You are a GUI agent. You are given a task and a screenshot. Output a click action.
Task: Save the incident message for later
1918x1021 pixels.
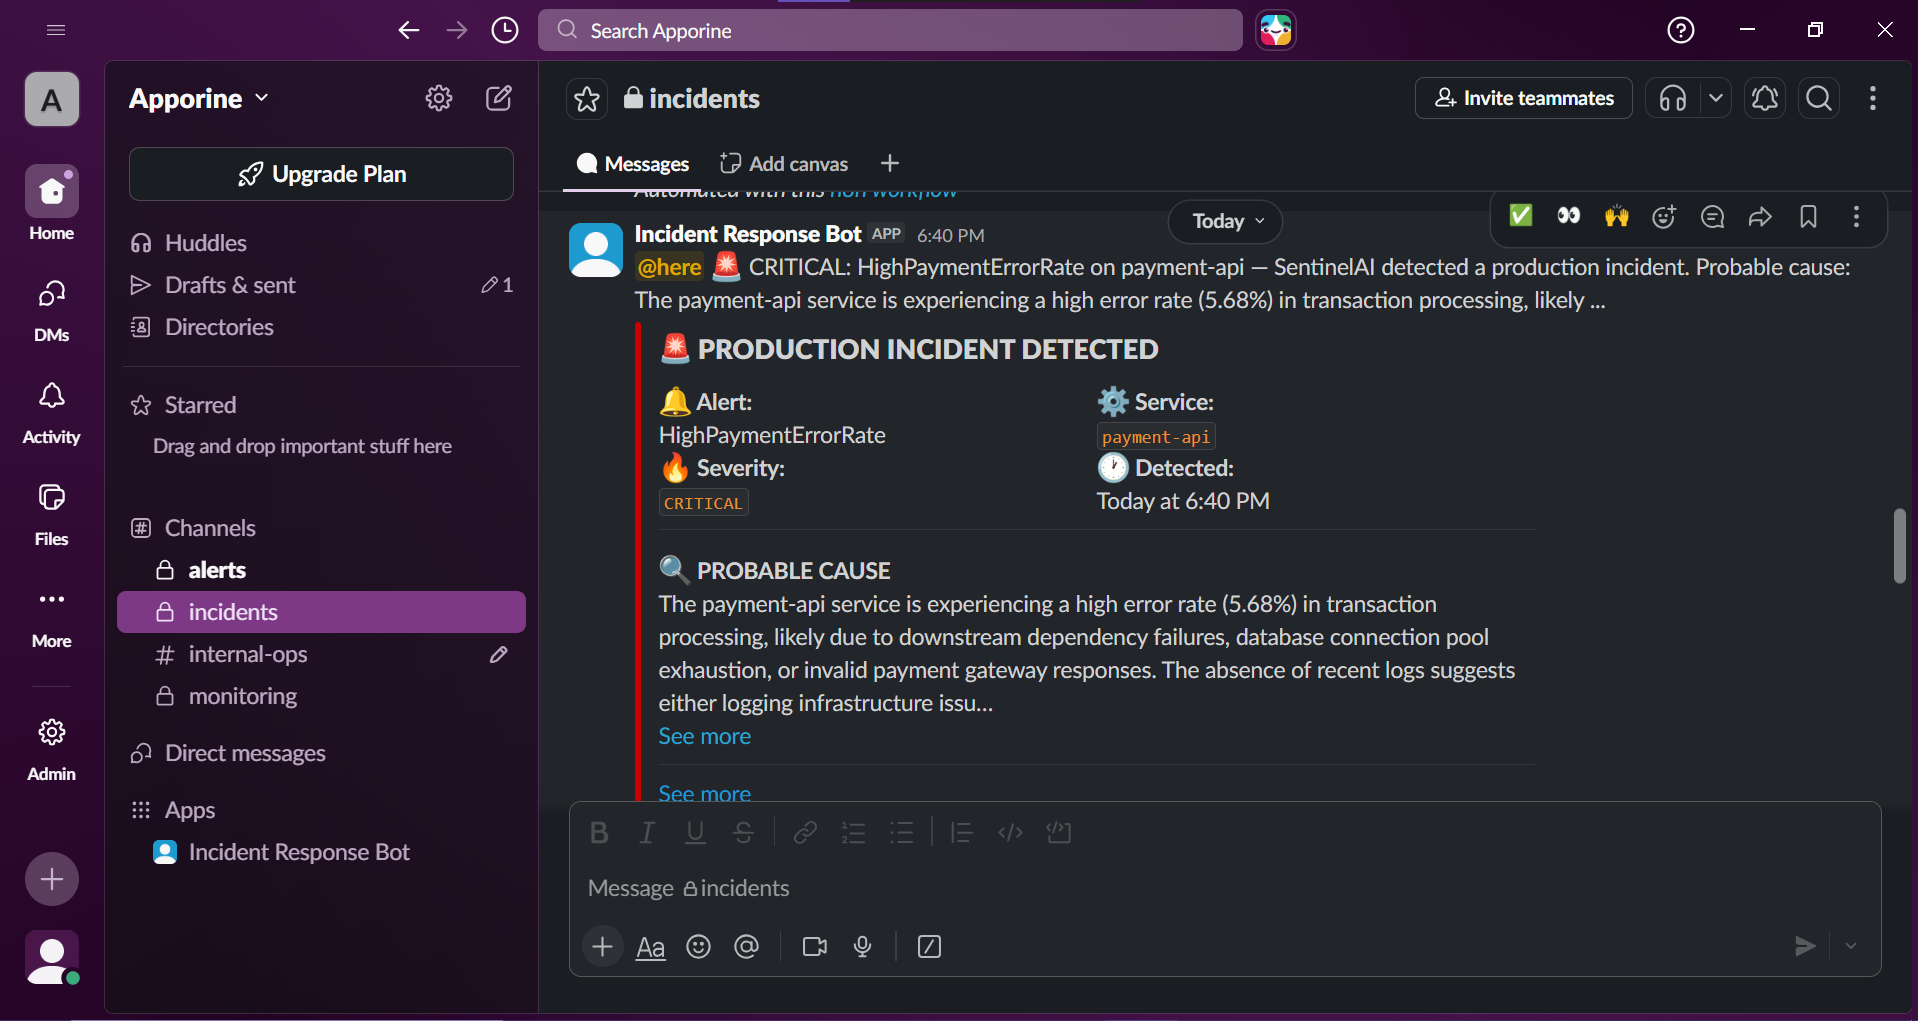coord(1809,217)
